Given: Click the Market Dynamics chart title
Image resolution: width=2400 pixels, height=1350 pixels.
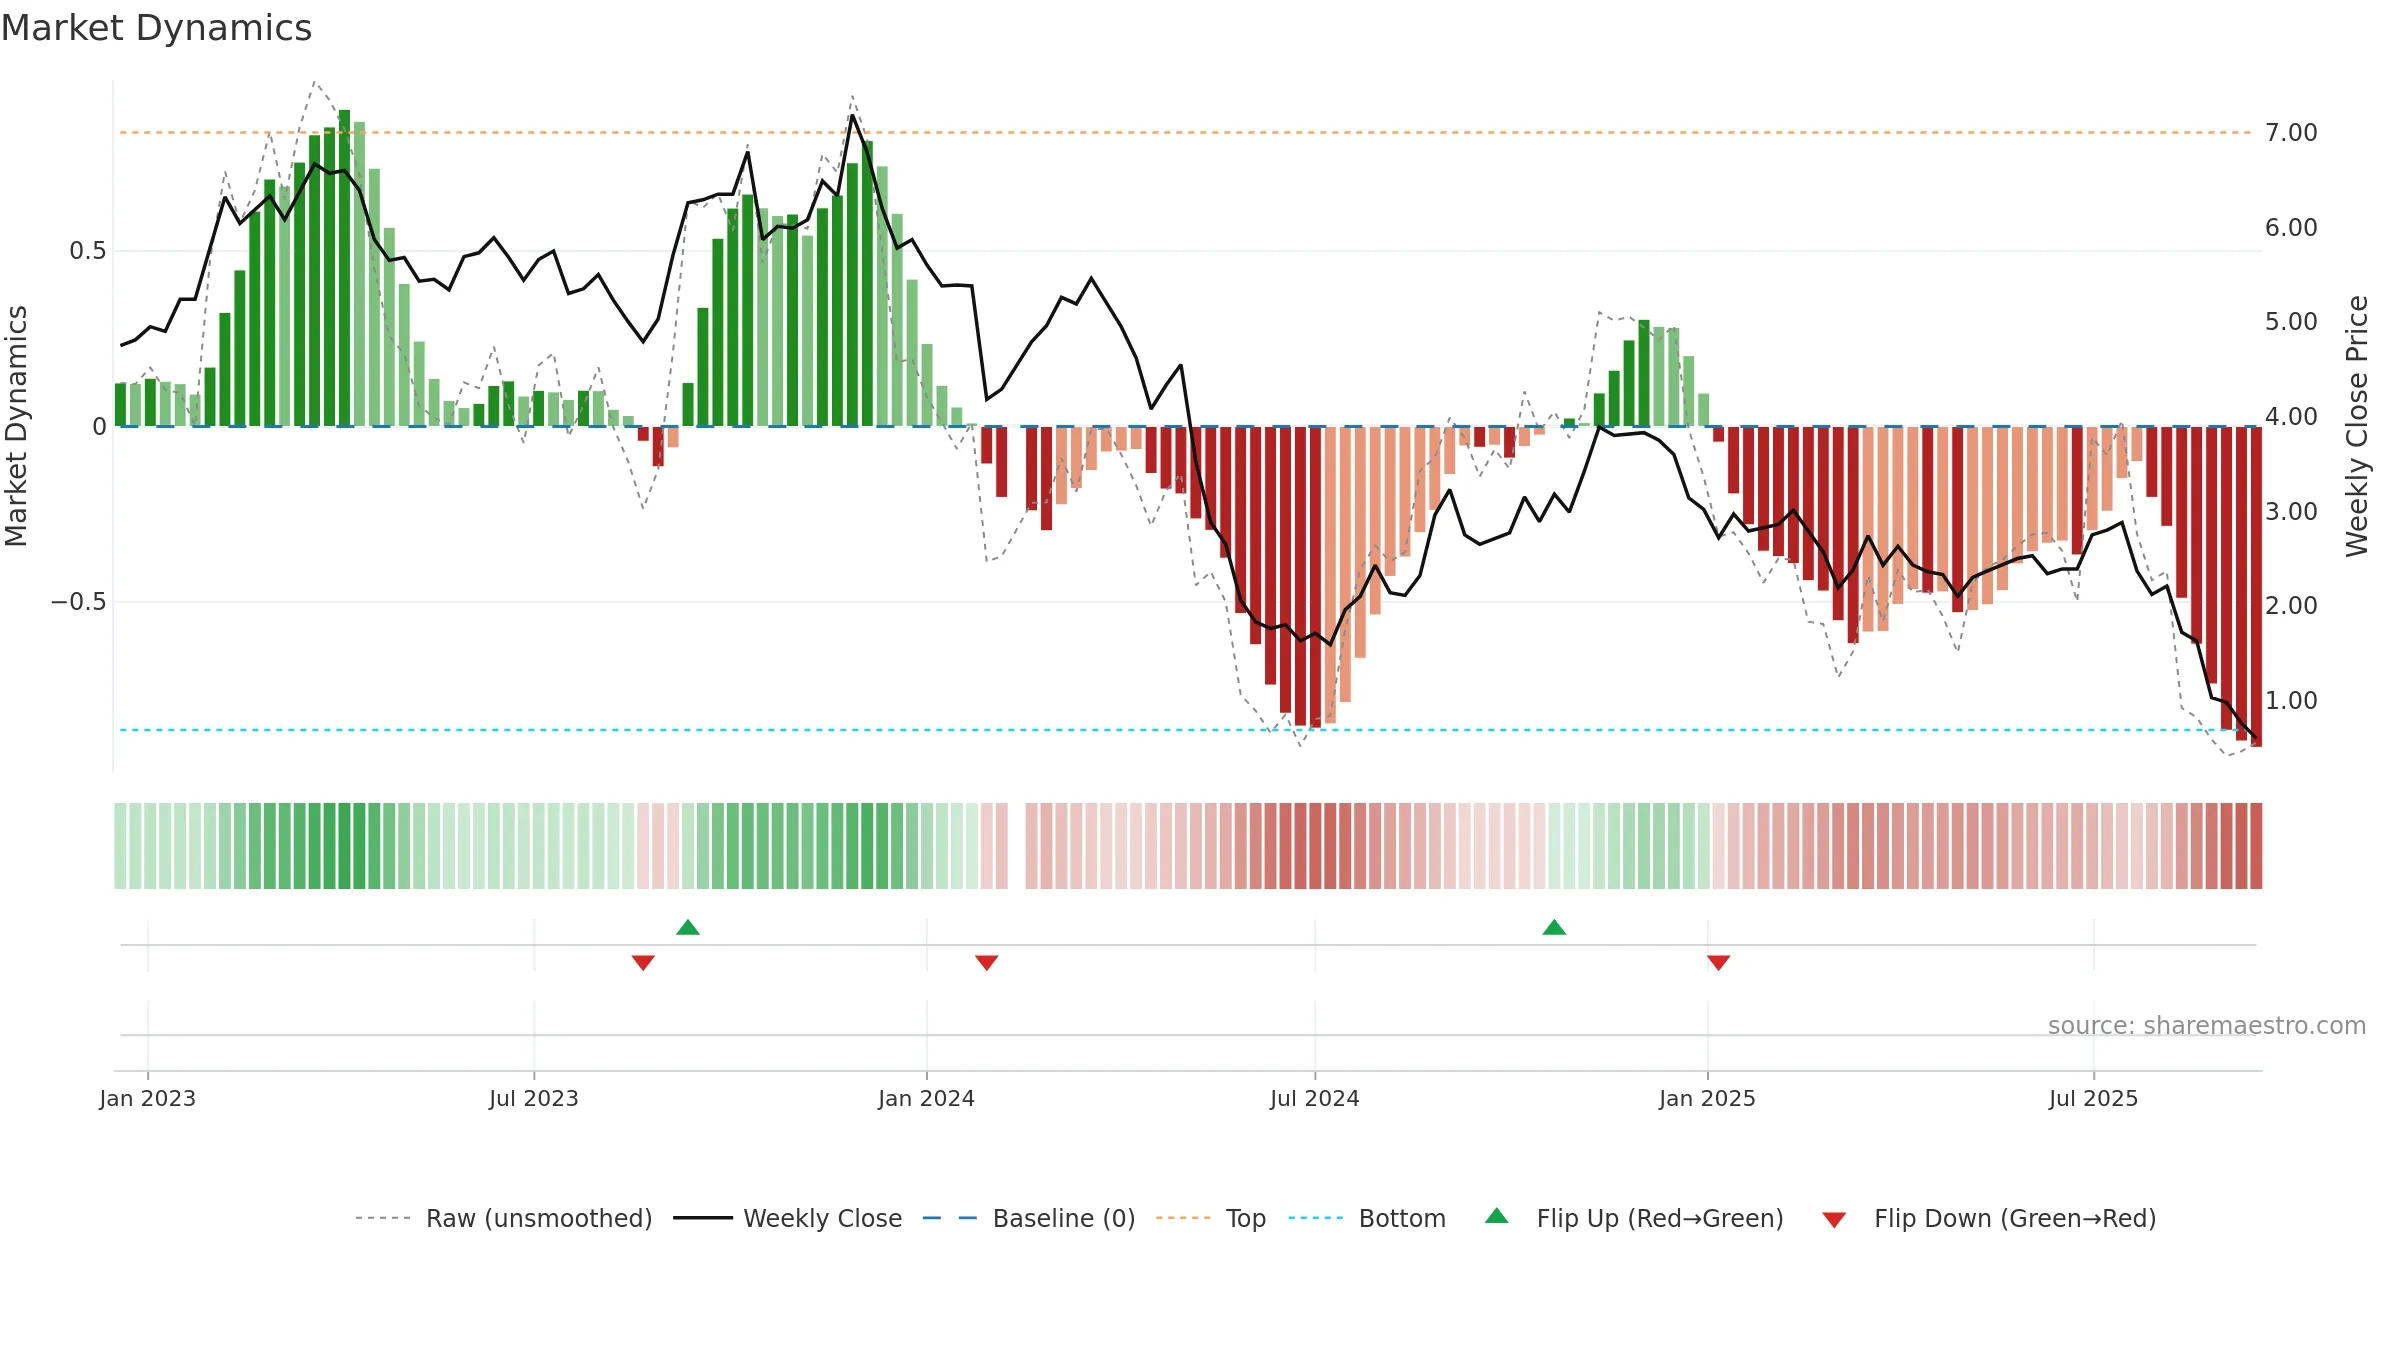Looking at the screenshot, I should (x=157, y=28).
